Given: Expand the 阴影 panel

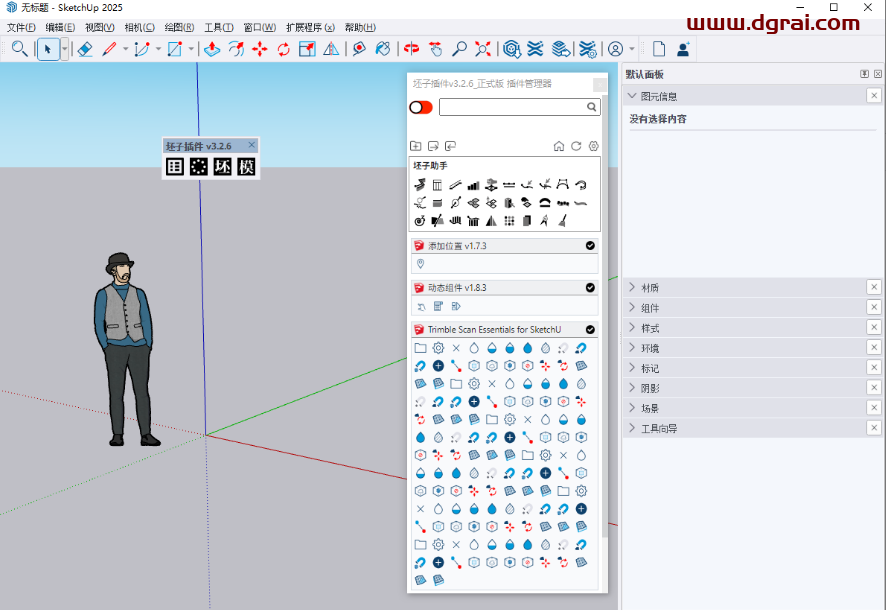Looking at the screenshot, I should pos(632,388).
